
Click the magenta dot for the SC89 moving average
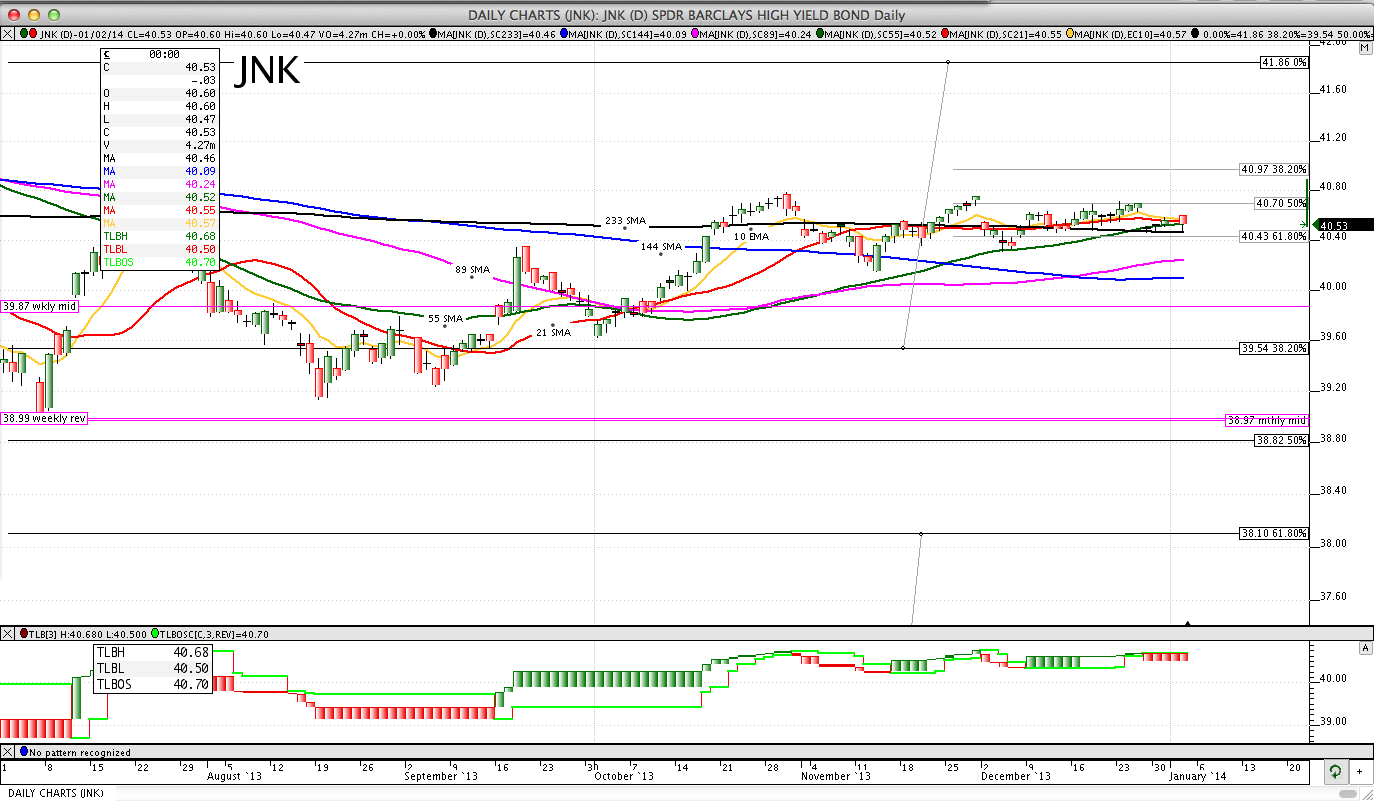[x=697, y=33]
